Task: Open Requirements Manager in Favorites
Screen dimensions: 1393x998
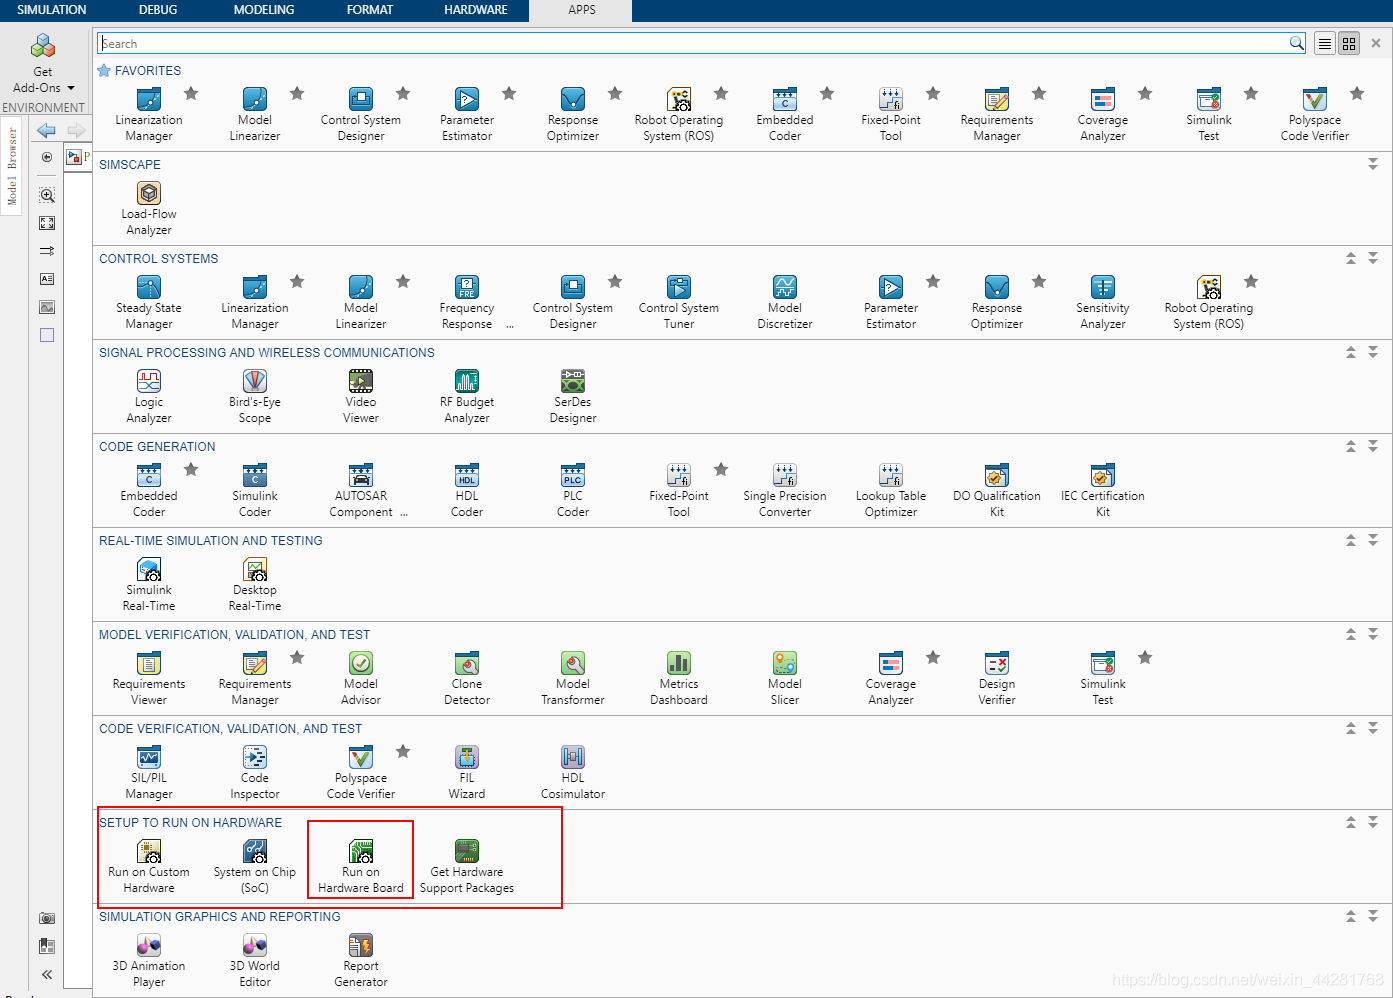Action: point(997,114)
